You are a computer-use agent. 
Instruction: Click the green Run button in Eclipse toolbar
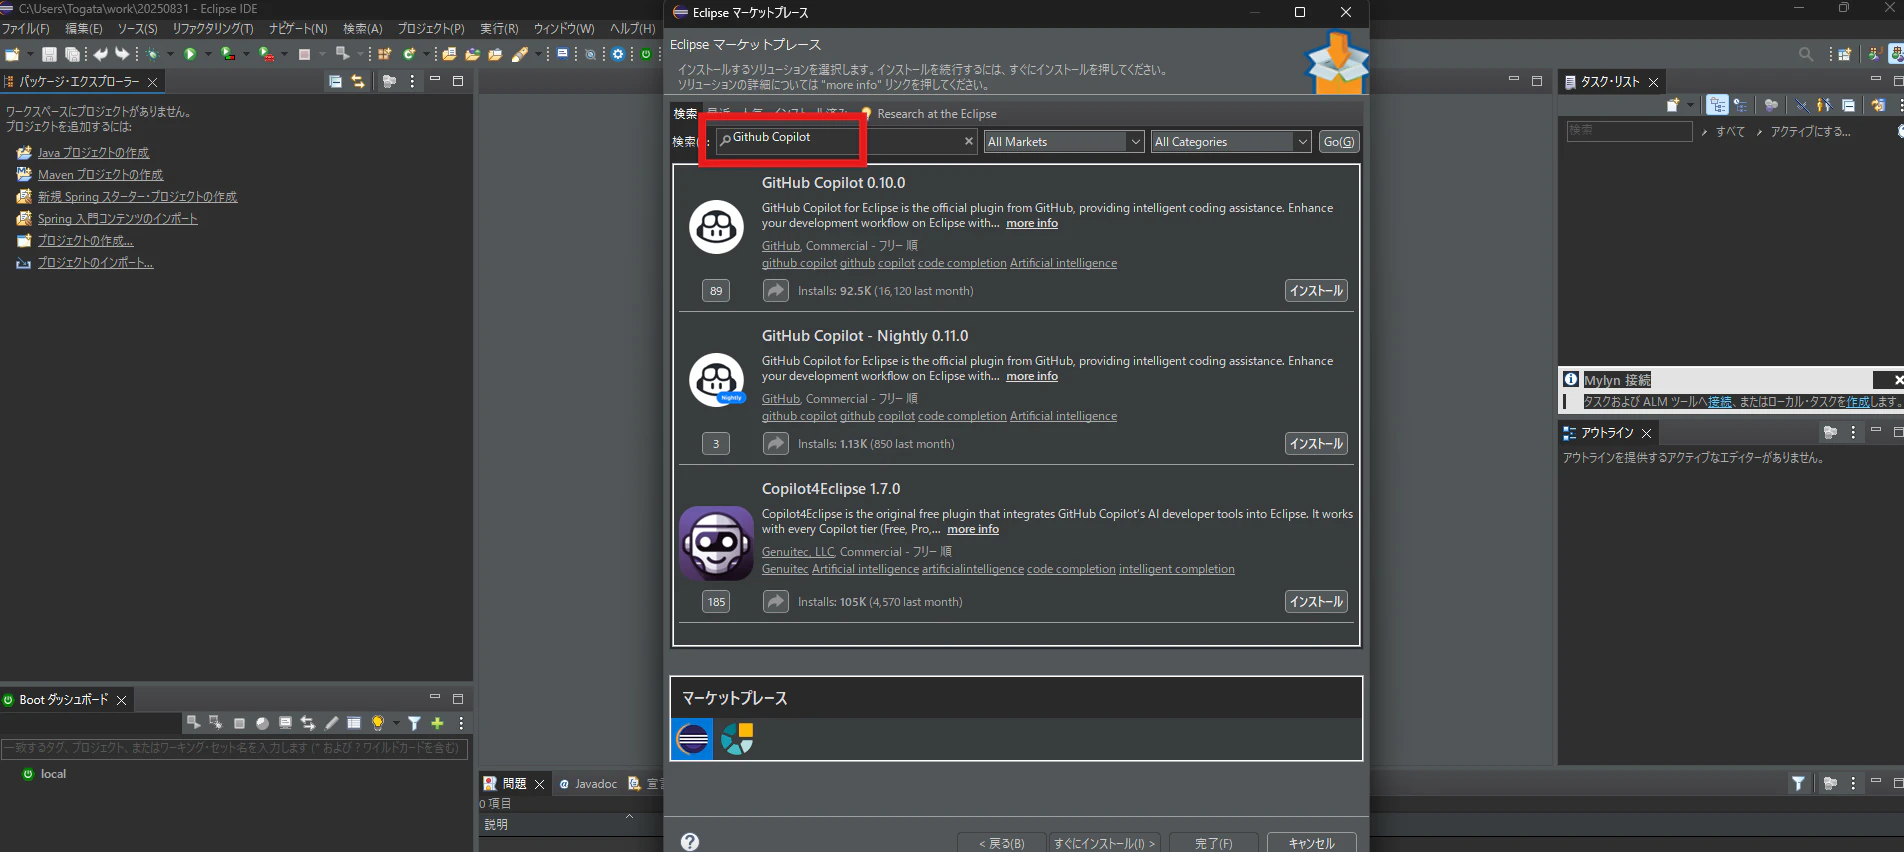[x=190, y=54]
